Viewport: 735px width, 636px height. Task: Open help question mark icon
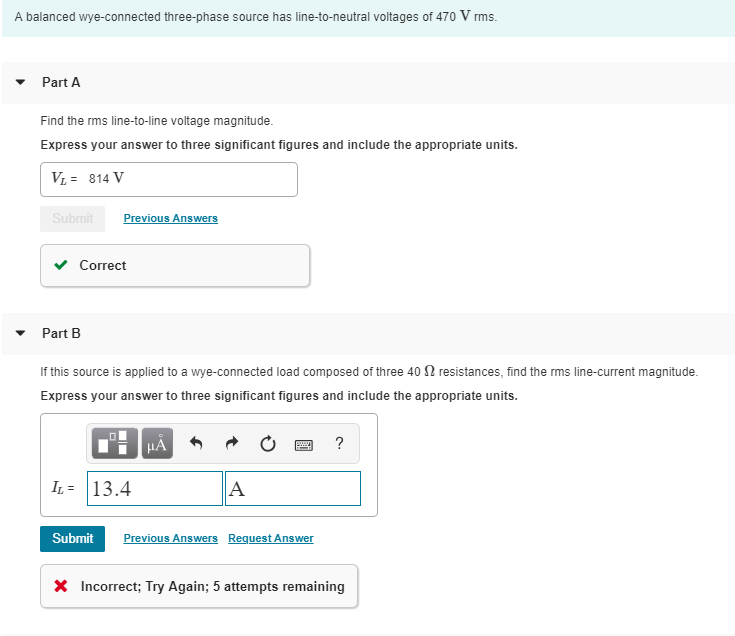[x=339, y=443]
